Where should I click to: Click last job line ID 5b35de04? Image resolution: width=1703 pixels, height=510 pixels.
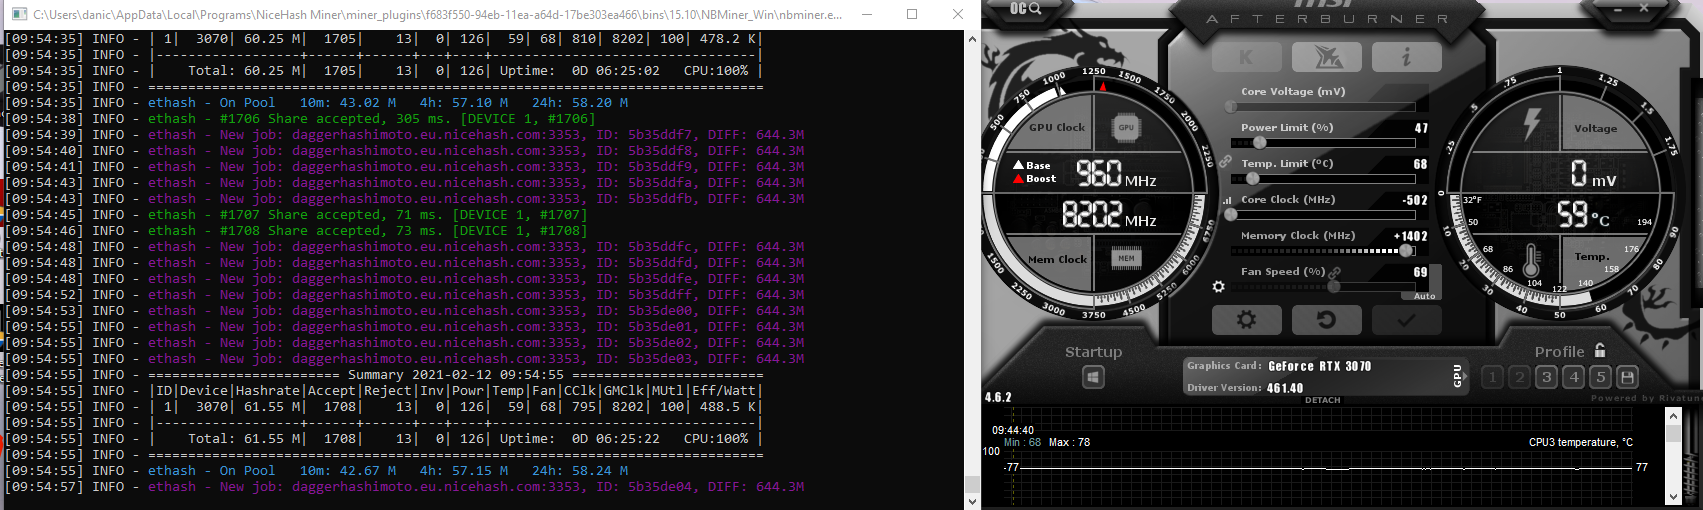[x=476, y=486]
